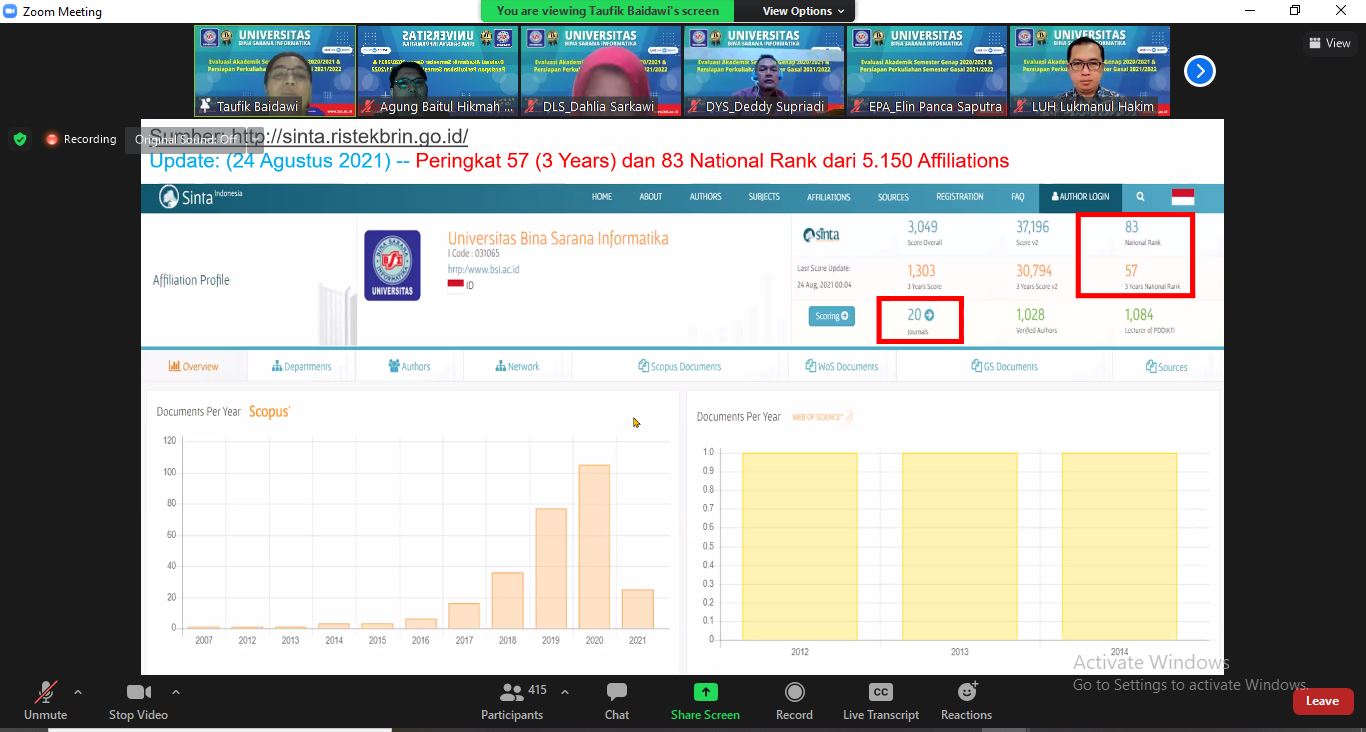Open video options arrow next to Stop Video
This screenshot has height=732, width=1366.
pos(176,692)
